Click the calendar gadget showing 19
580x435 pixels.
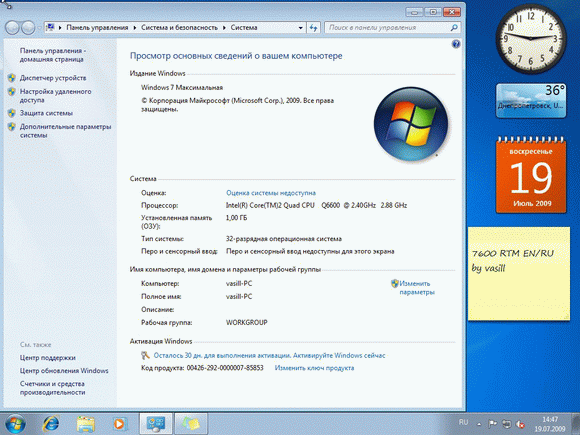coord(531,175)
